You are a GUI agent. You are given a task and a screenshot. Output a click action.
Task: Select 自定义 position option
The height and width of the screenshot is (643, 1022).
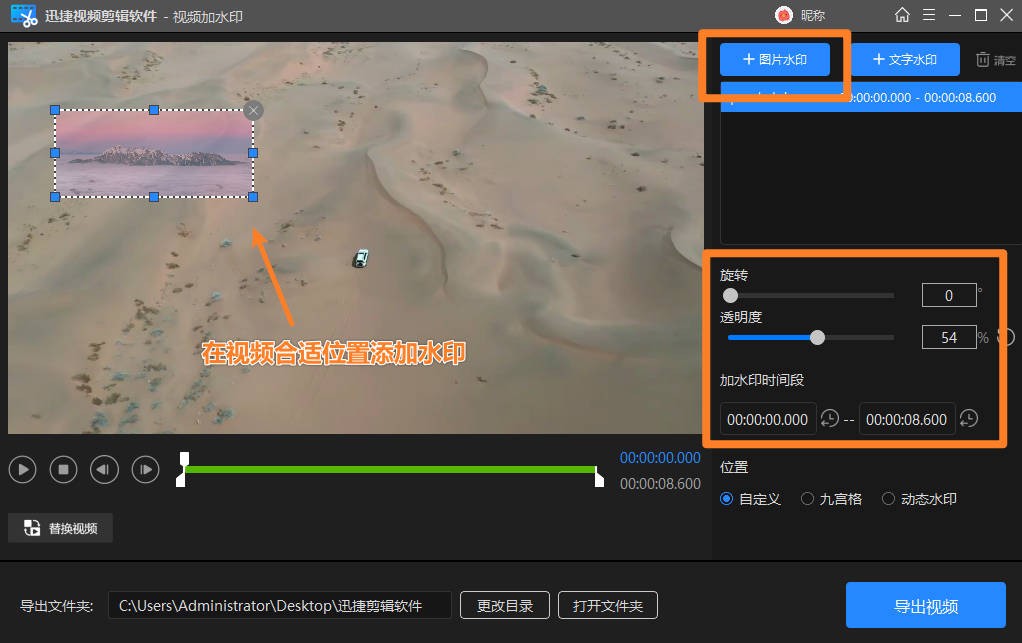point(727,499)
